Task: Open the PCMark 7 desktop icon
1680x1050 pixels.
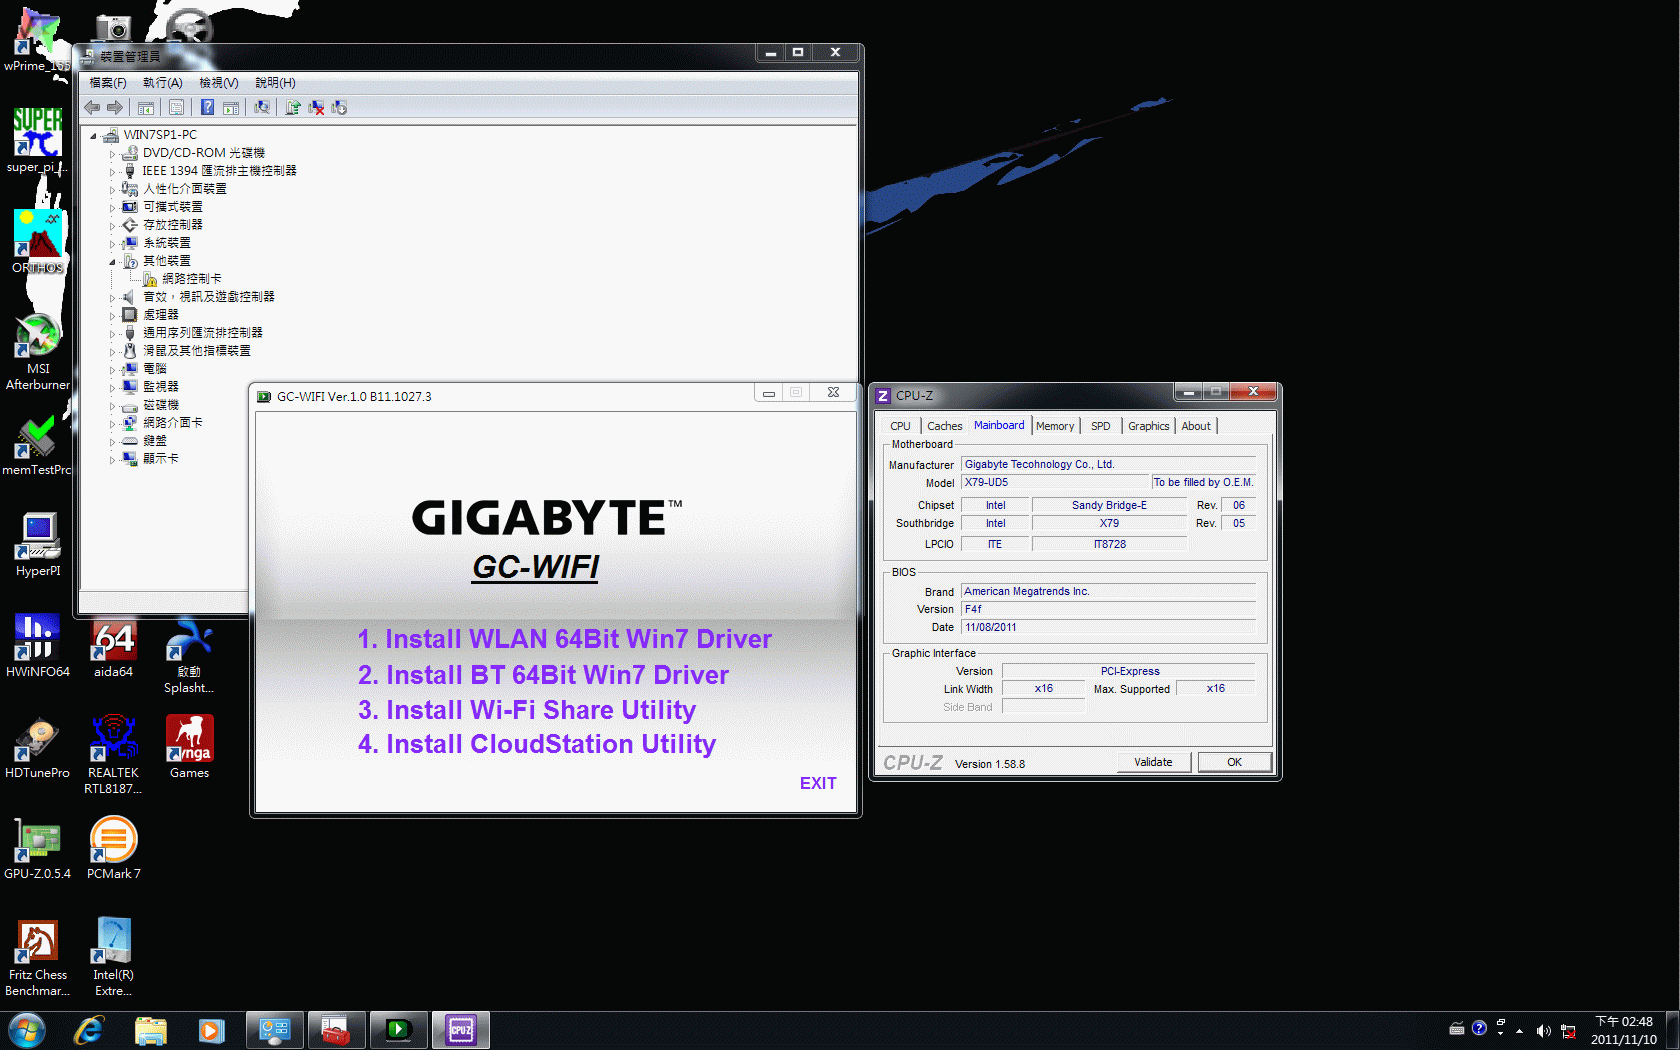Action: 113,848
